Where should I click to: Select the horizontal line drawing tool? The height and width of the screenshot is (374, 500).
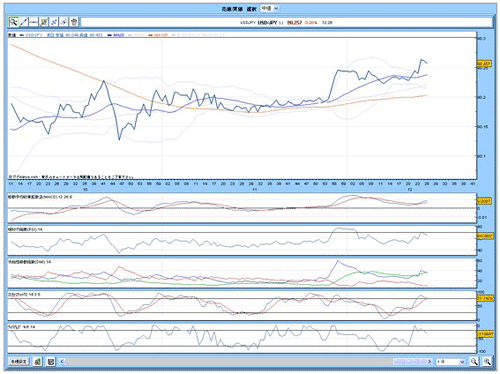click(34, 22)
